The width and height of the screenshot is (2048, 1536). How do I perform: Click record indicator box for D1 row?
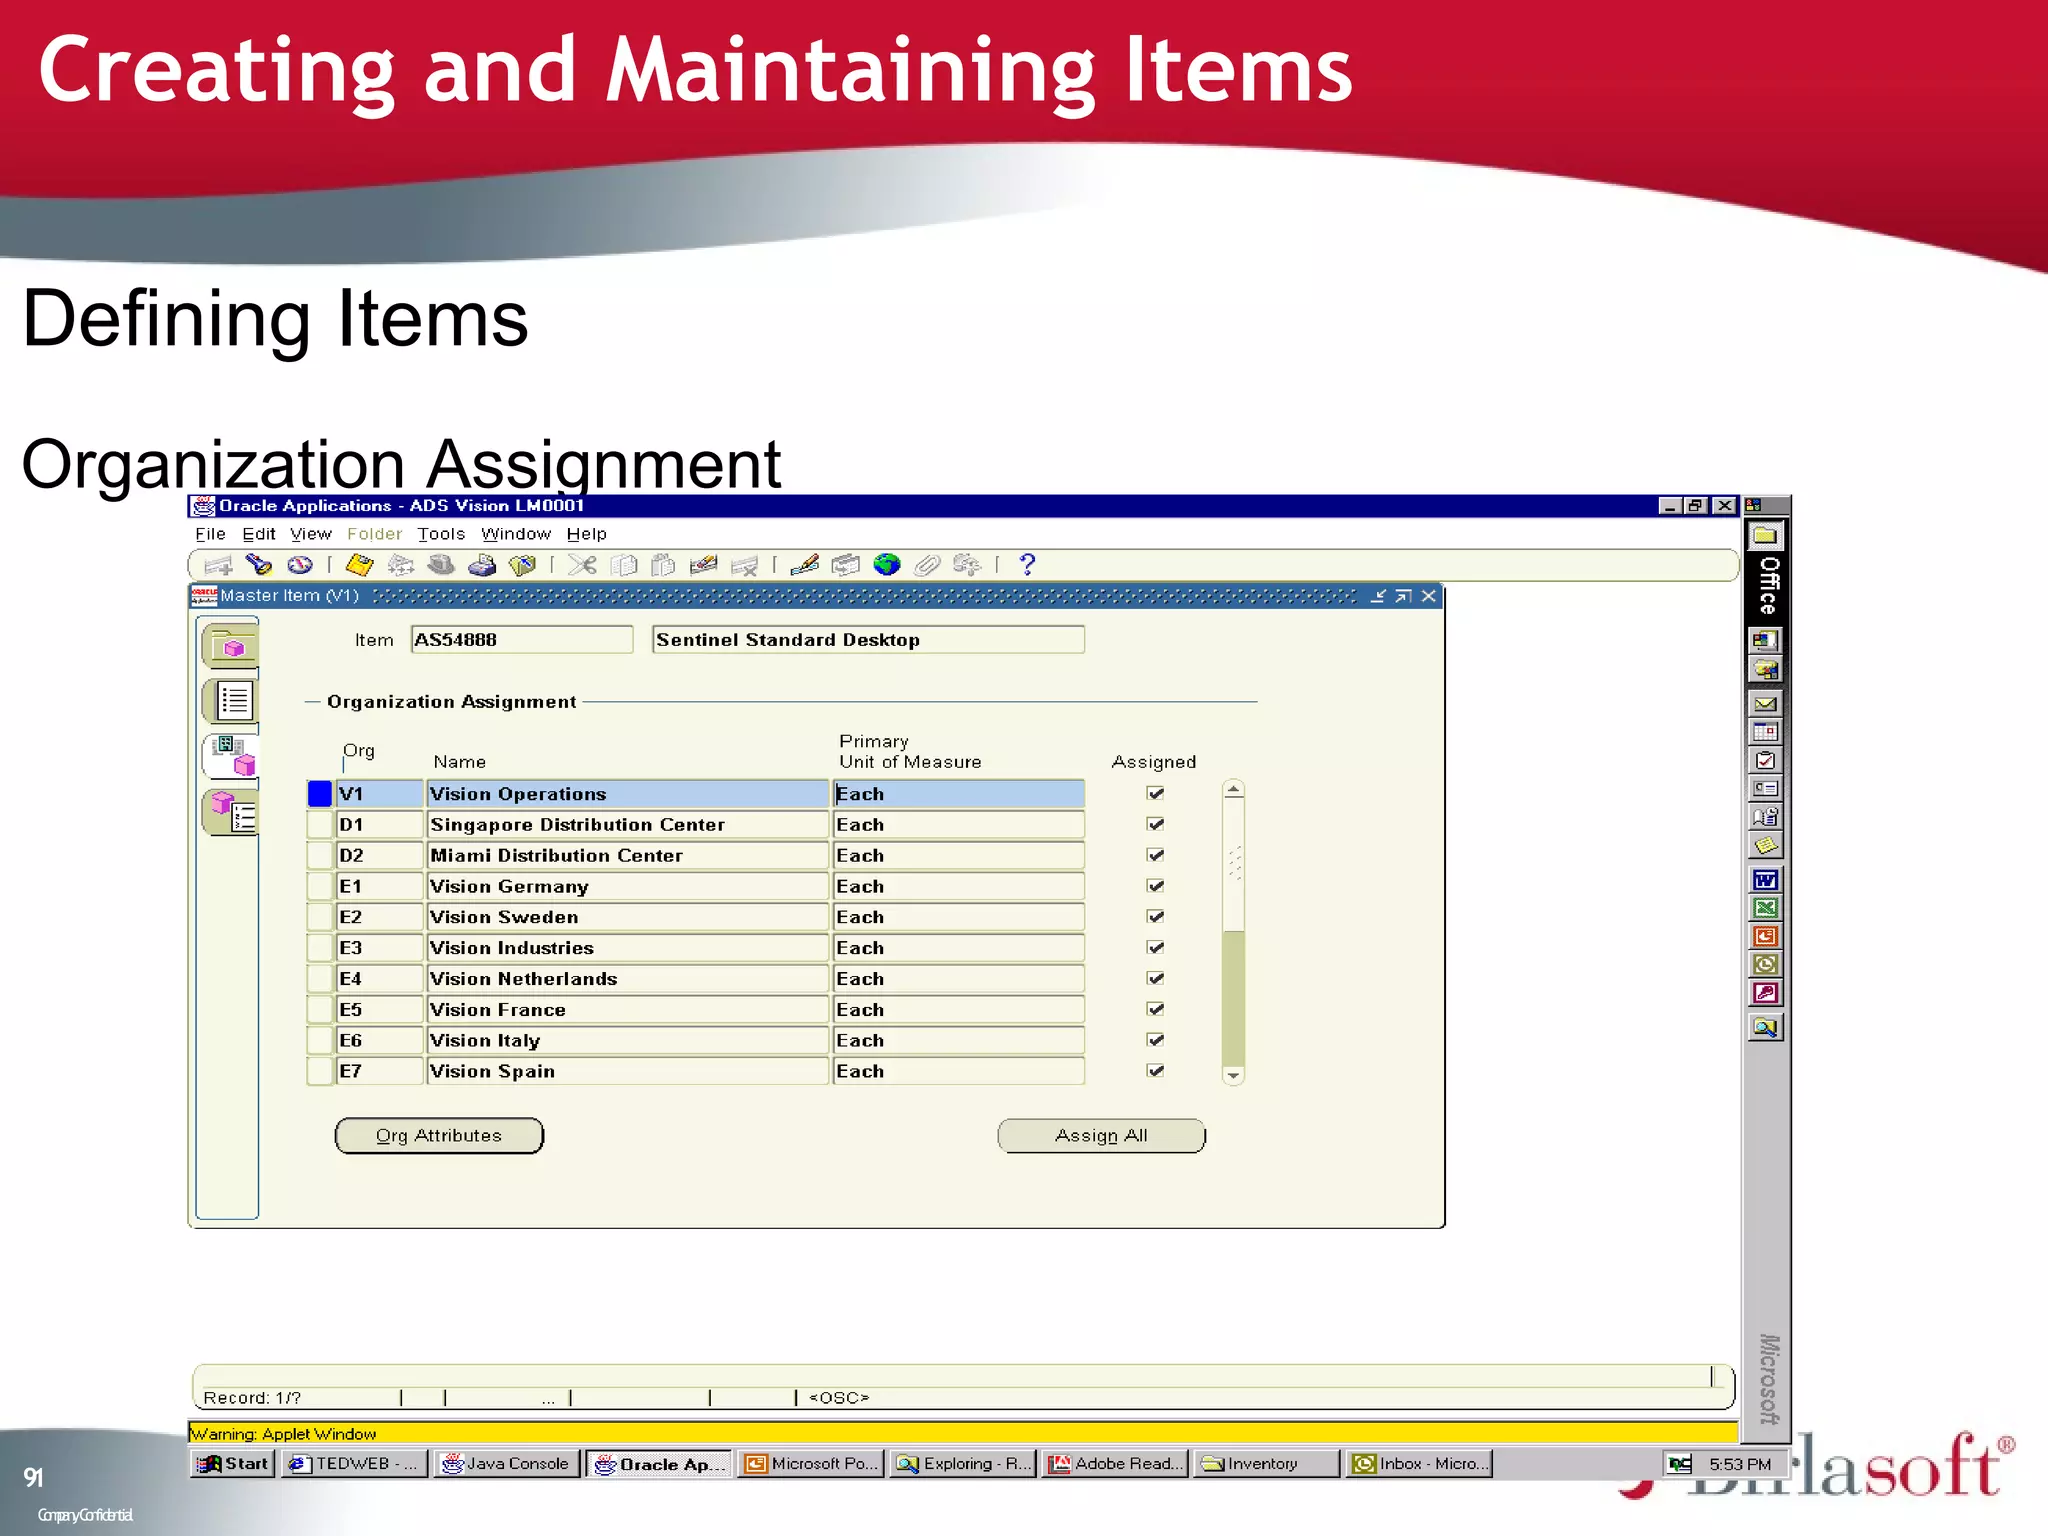click(320, 825)
